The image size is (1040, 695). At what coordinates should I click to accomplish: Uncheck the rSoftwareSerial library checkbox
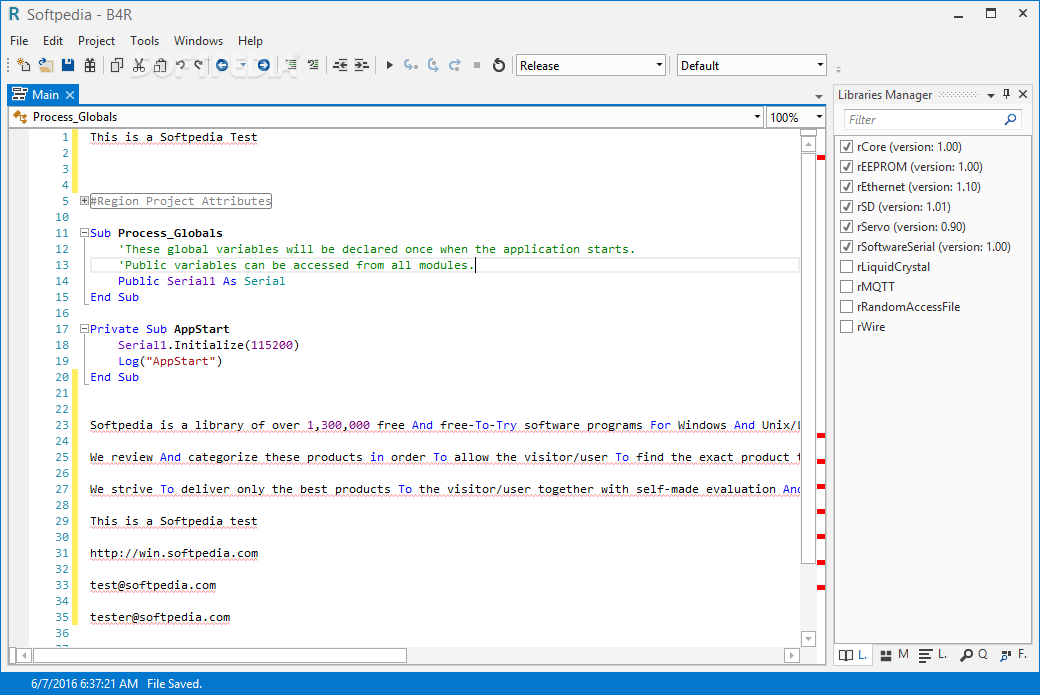(846, 247)
